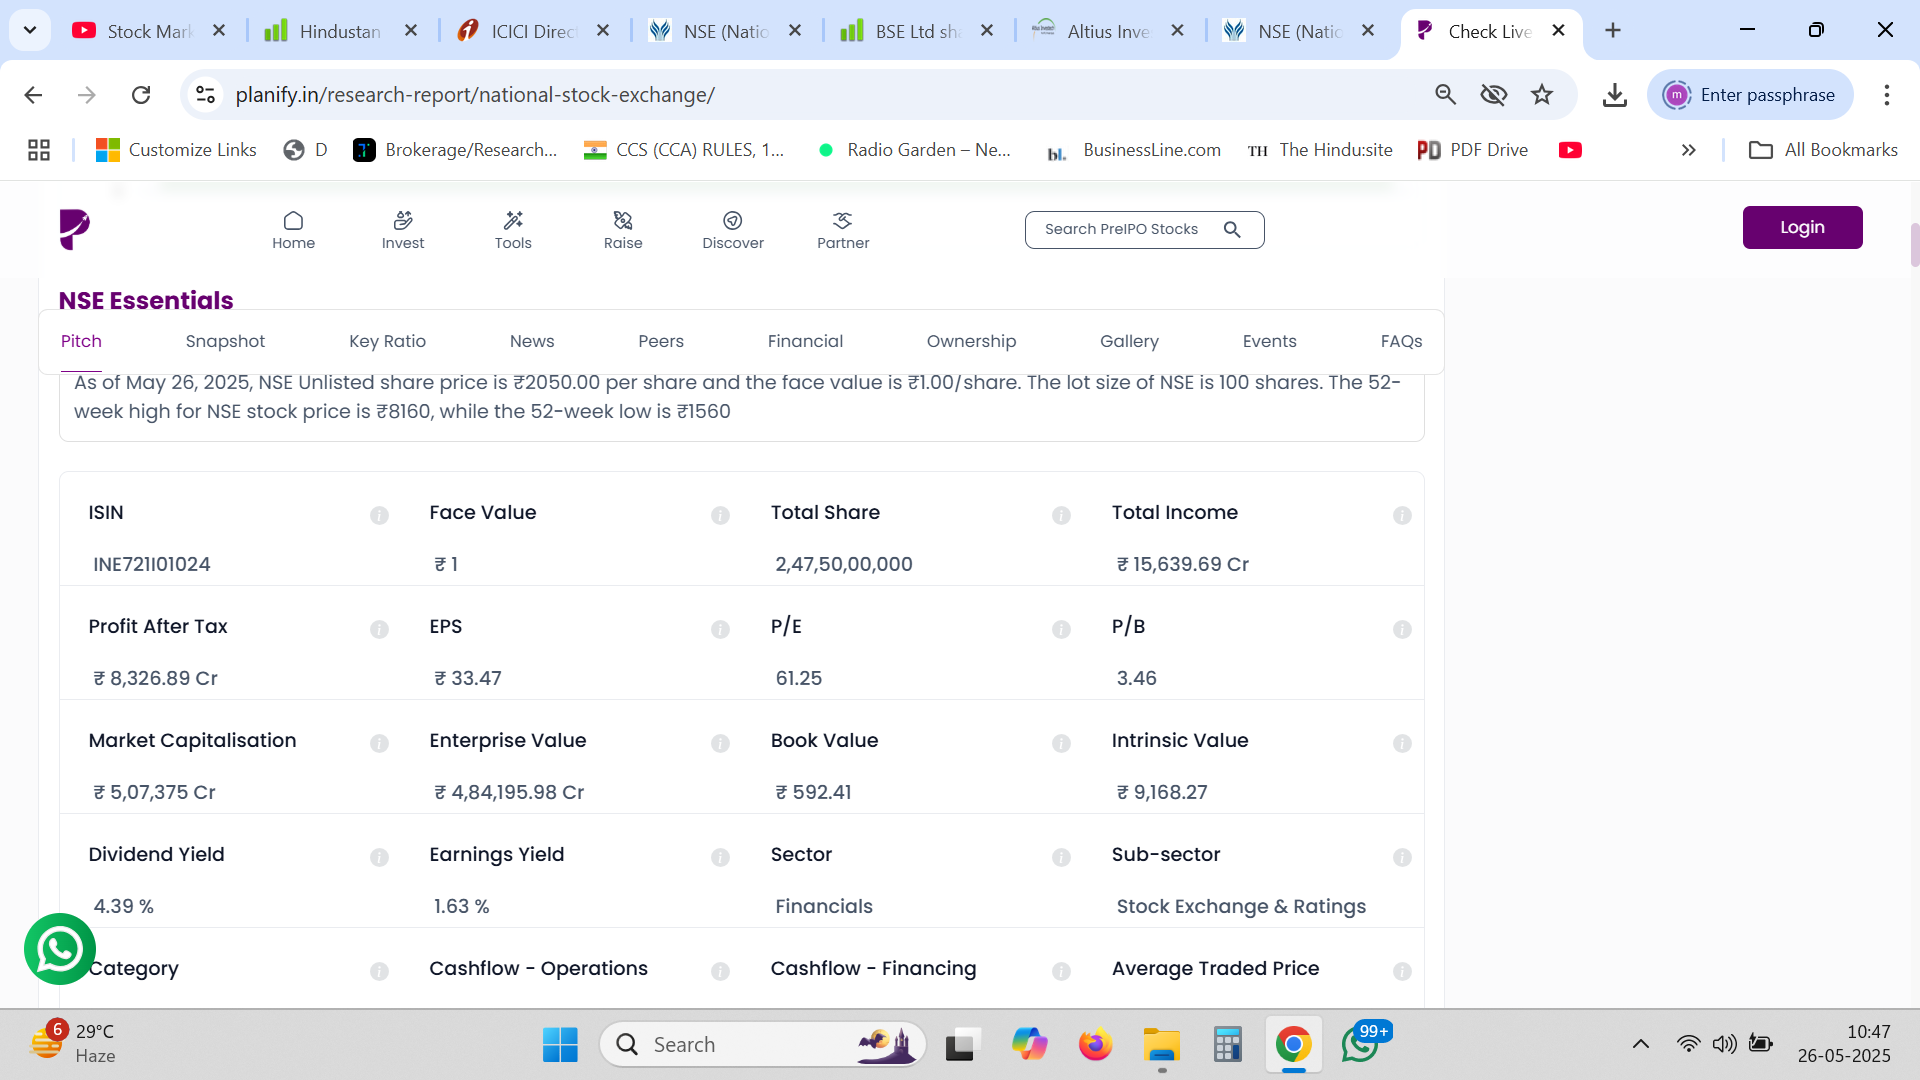This screenshot has height=1080, width=1920.
Task: Click the info icon next to P/E
Action: (1061, 629)
